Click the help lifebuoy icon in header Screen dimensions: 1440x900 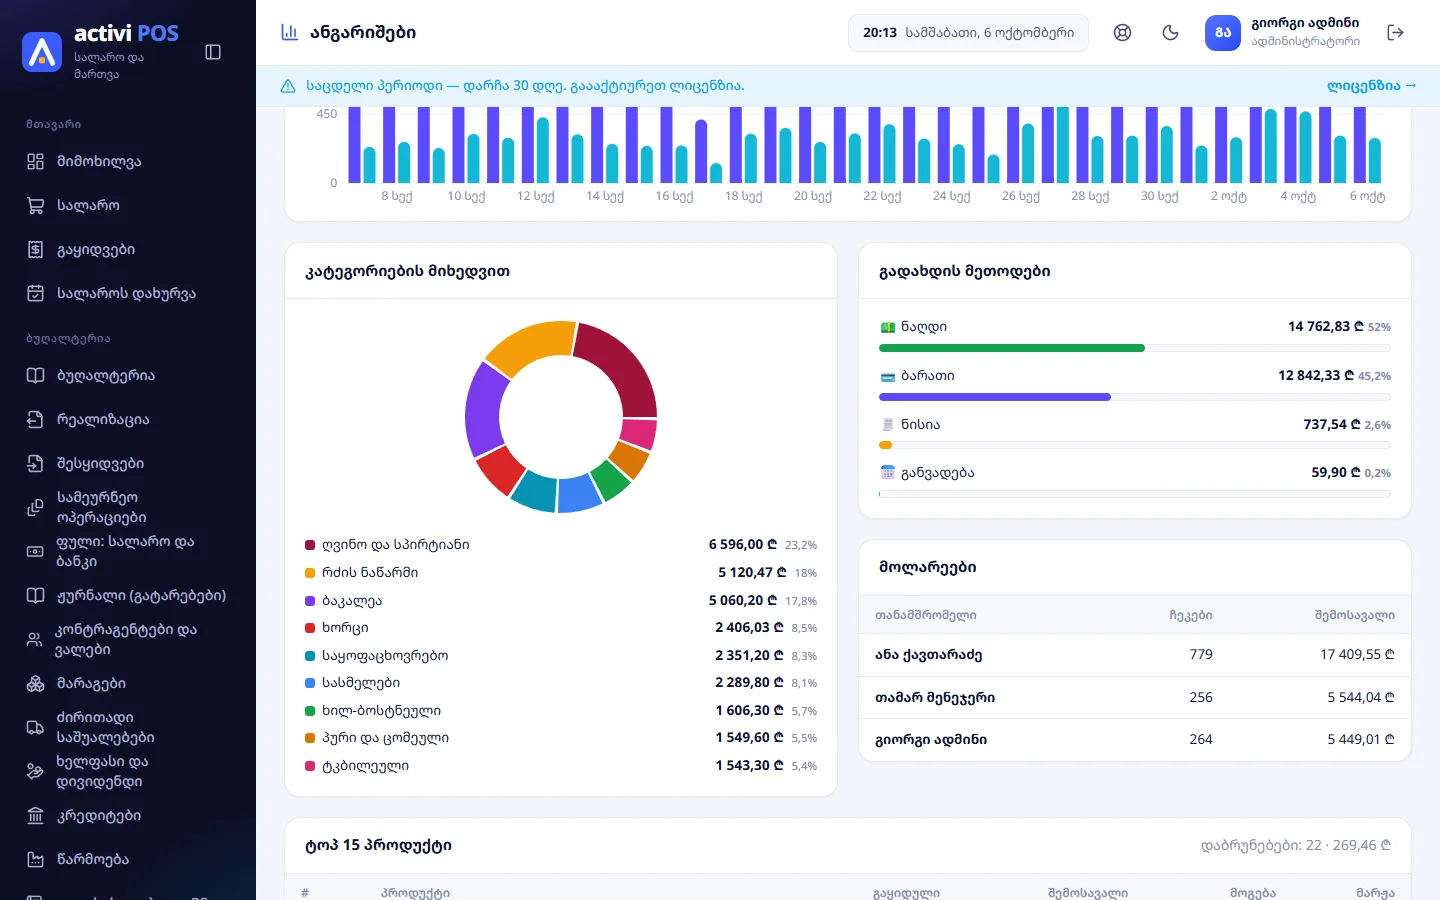1123,33
